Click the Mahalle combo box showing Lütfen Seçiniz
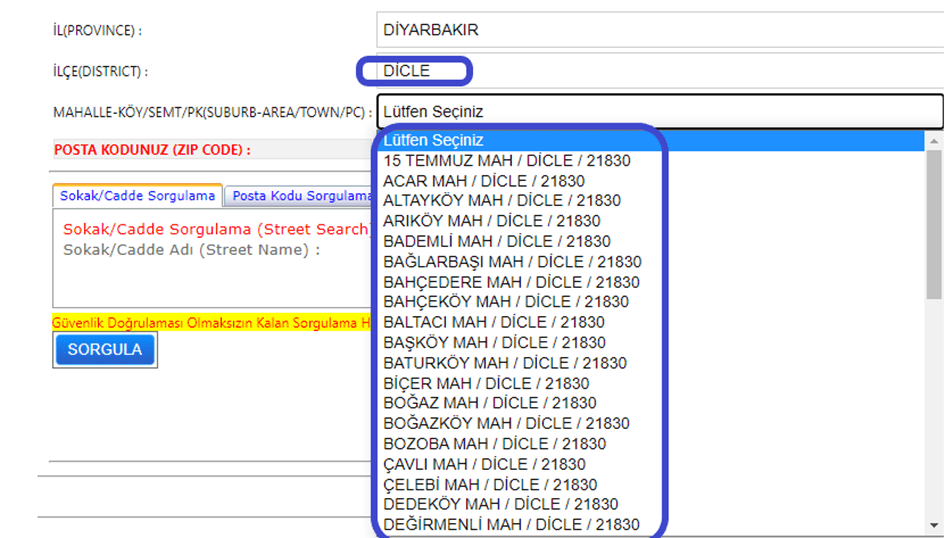Viewport: 945px width, 538px height. pyautogui.click(x=660, y=112)
